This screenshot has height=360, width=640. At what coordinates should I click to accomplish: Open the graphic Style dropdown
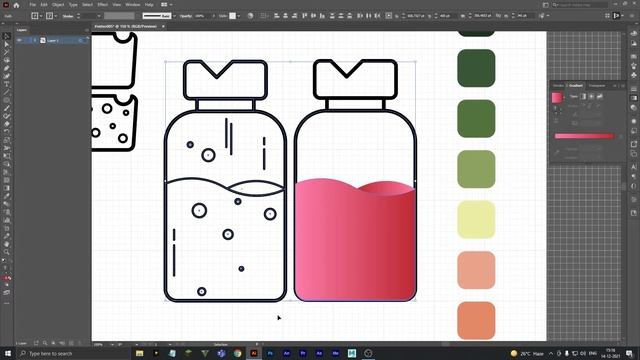coord(238,16)
